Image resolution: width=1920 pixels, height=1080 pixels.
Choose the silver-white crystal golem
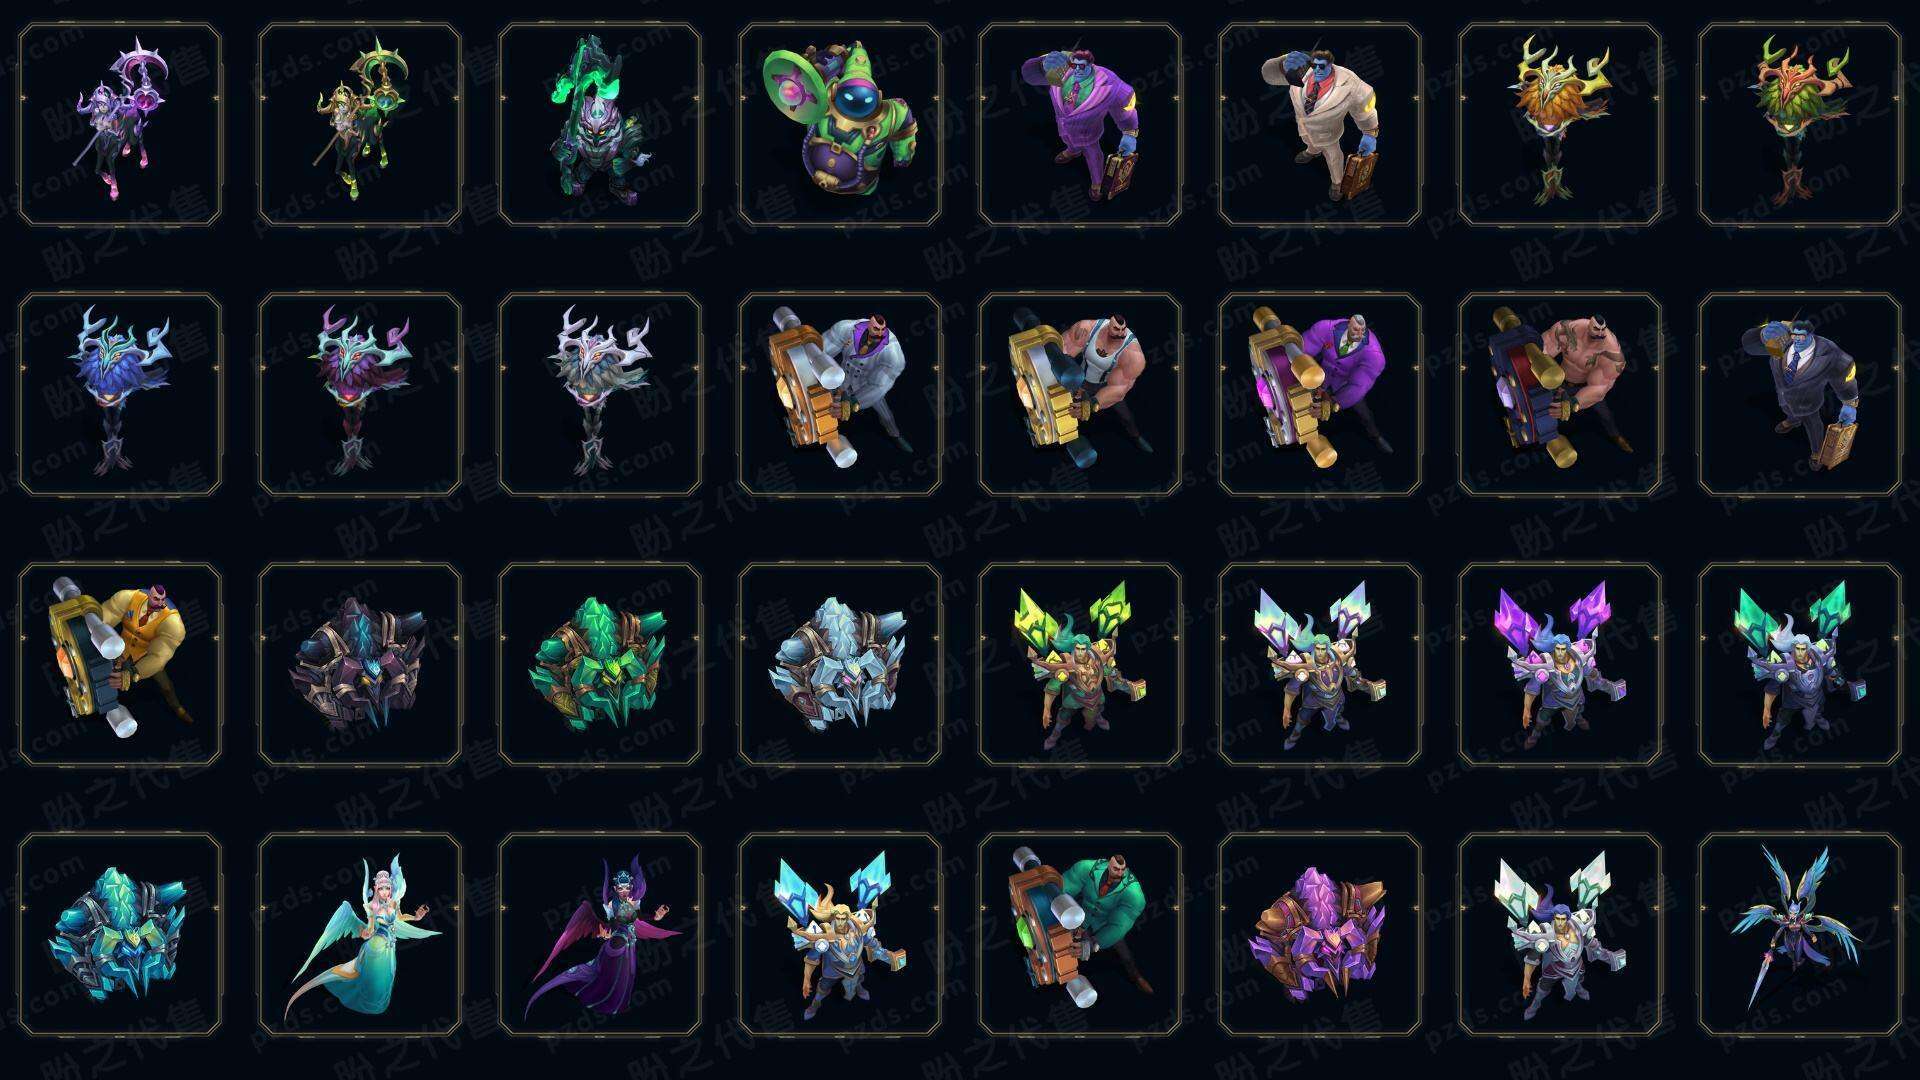[x=840, y=664]
